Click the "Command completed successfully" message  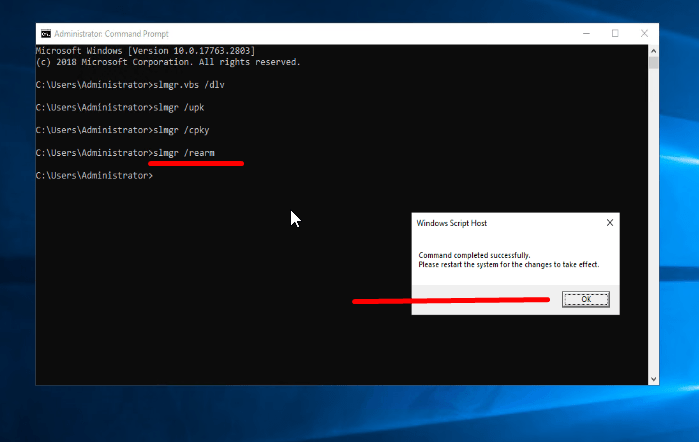(x=474, y=256)
